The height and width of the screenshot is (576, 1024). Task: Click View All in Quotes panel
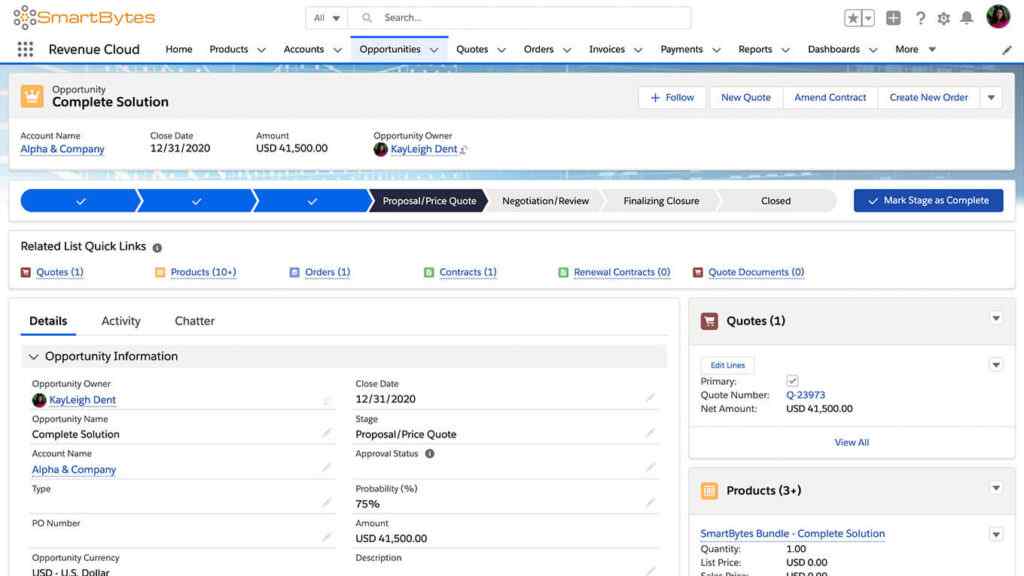(x=852, y=443)
